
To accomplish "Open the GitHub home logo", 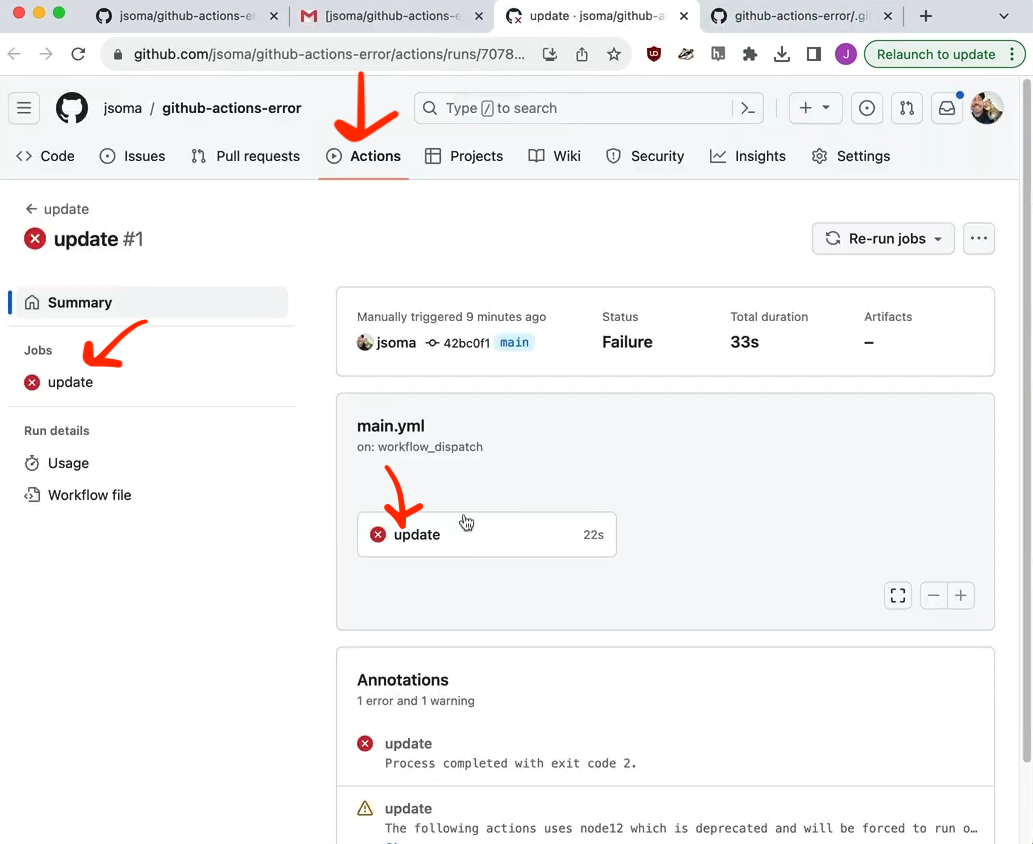I will coord(71,108).
